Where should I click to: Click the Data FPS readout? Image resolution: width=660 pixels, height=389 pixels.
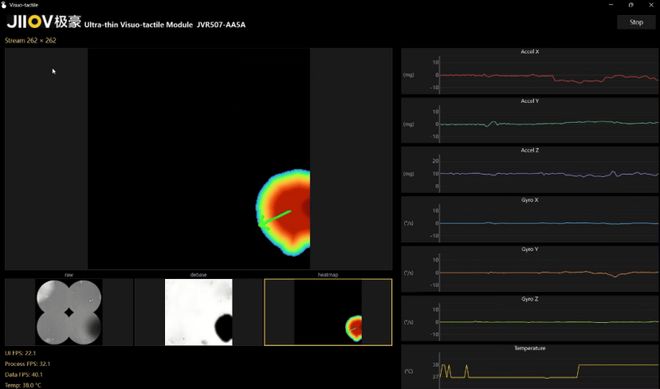(x=24, y=374)
